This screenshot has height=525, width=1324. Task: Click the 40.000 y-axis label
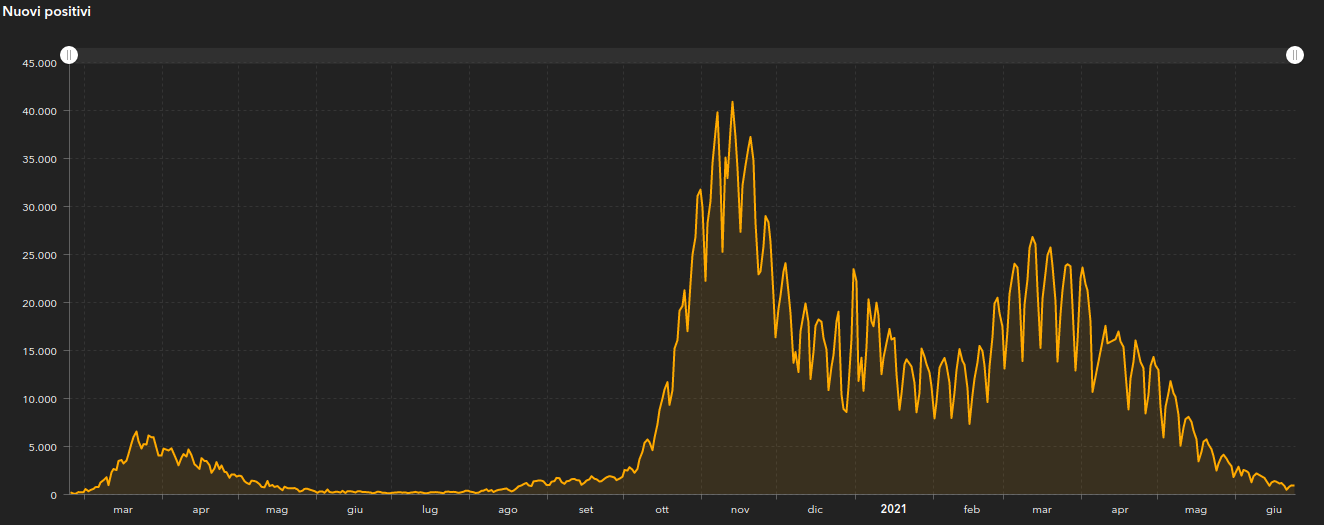38,111
